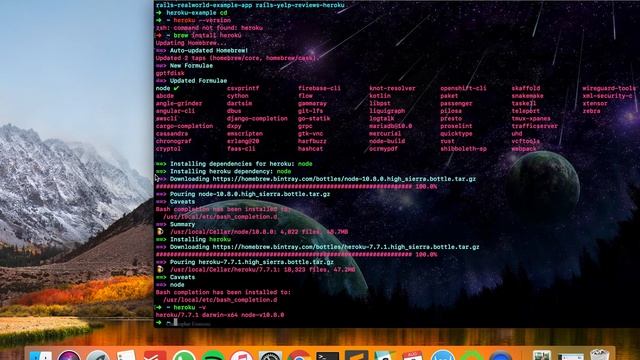Click the 'shibboleth-sp' formula
This screenshot has width=640, height=360.
[x=463, y=149]
